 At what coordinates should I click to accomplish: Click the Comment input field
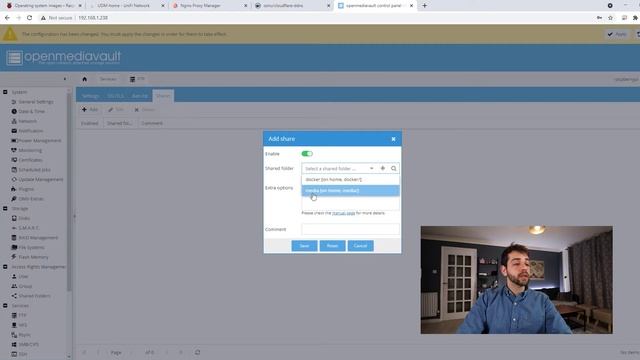[350, 229]
